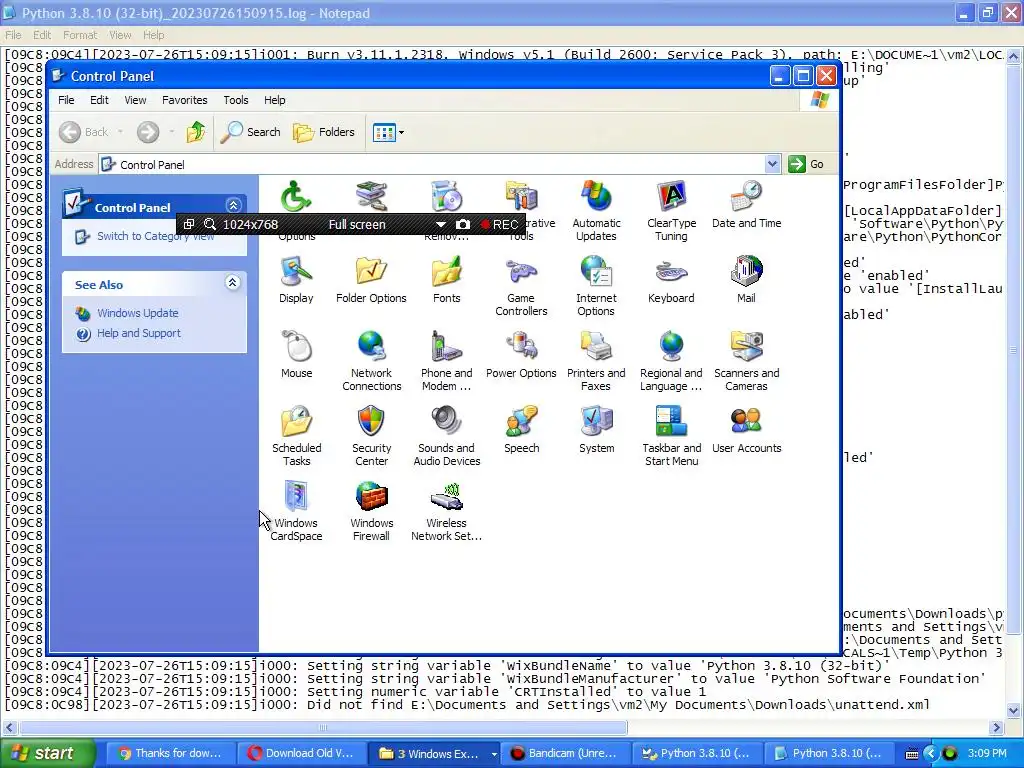Click the Windows start button
This screenshot has height=768, width=1024.
coord(46,754)
